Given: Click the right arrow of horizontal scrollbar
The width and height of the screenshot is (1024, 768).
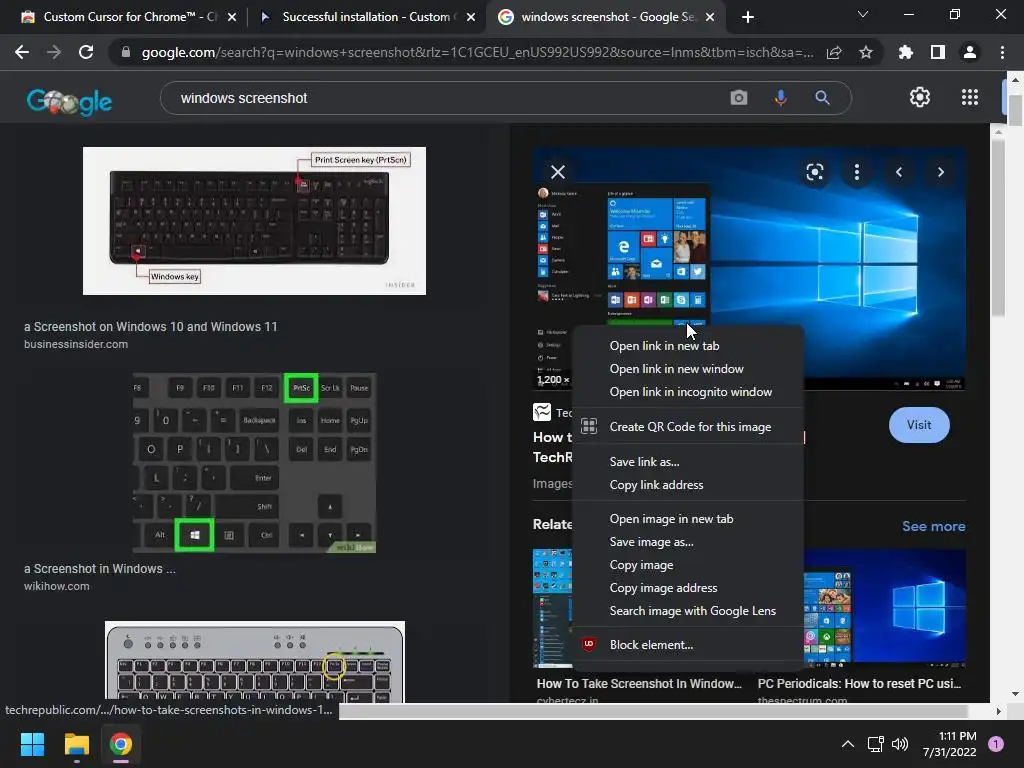Looking at the screenshot, I should click(998, 711).
